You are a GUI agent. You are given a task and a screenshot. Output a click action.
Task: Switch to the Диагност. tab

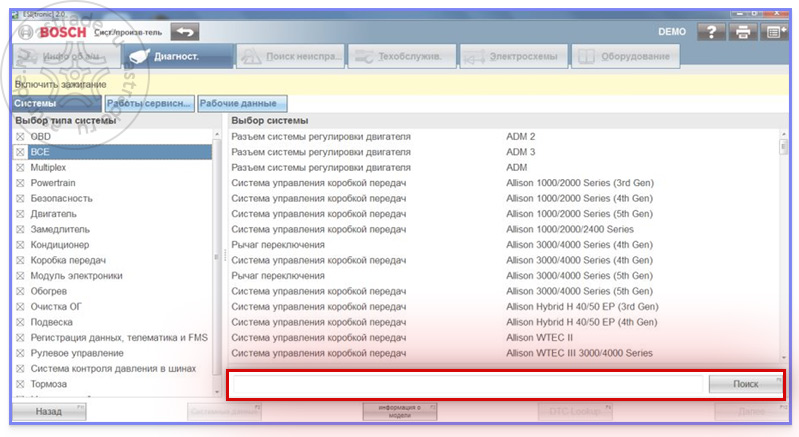tap(178, 57)
